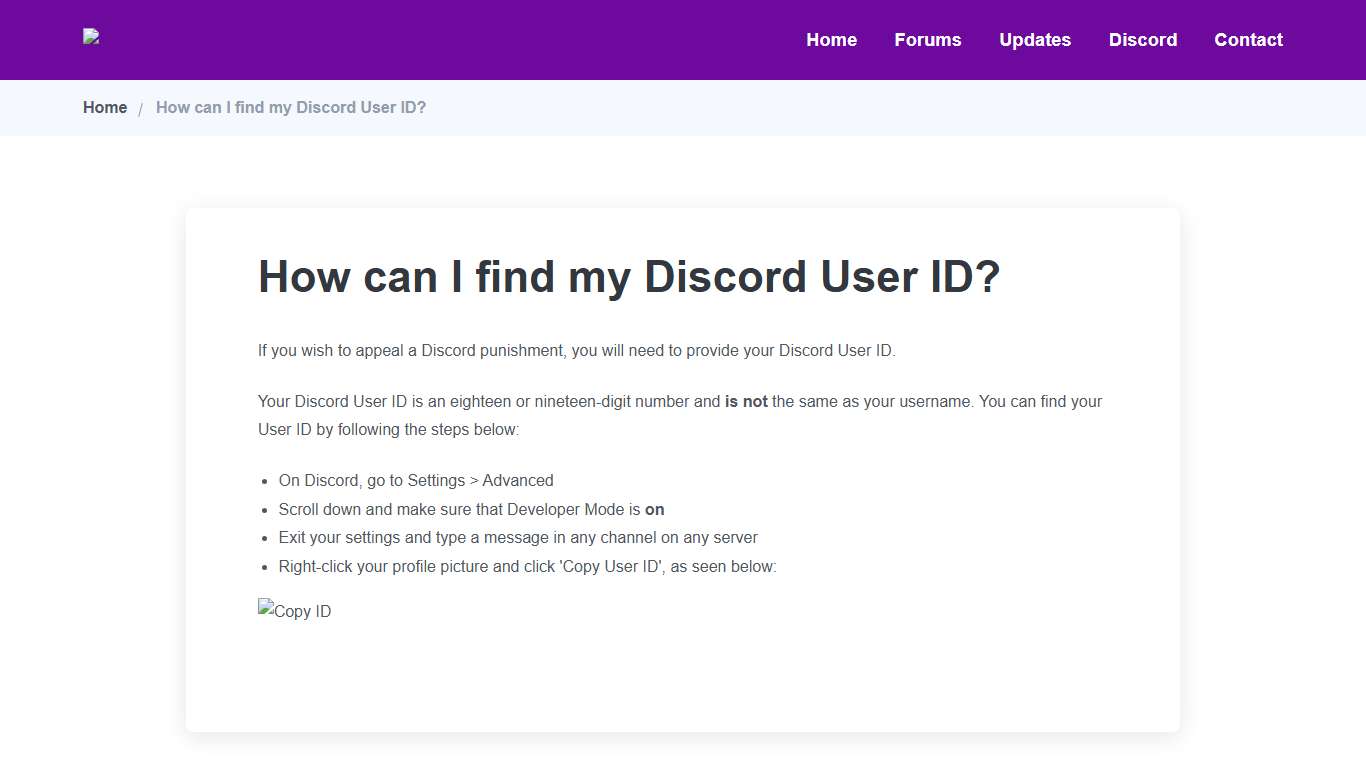Click the broken site logo image
1366x768 pixels.
pyautogui.click(x=90, y=38)
